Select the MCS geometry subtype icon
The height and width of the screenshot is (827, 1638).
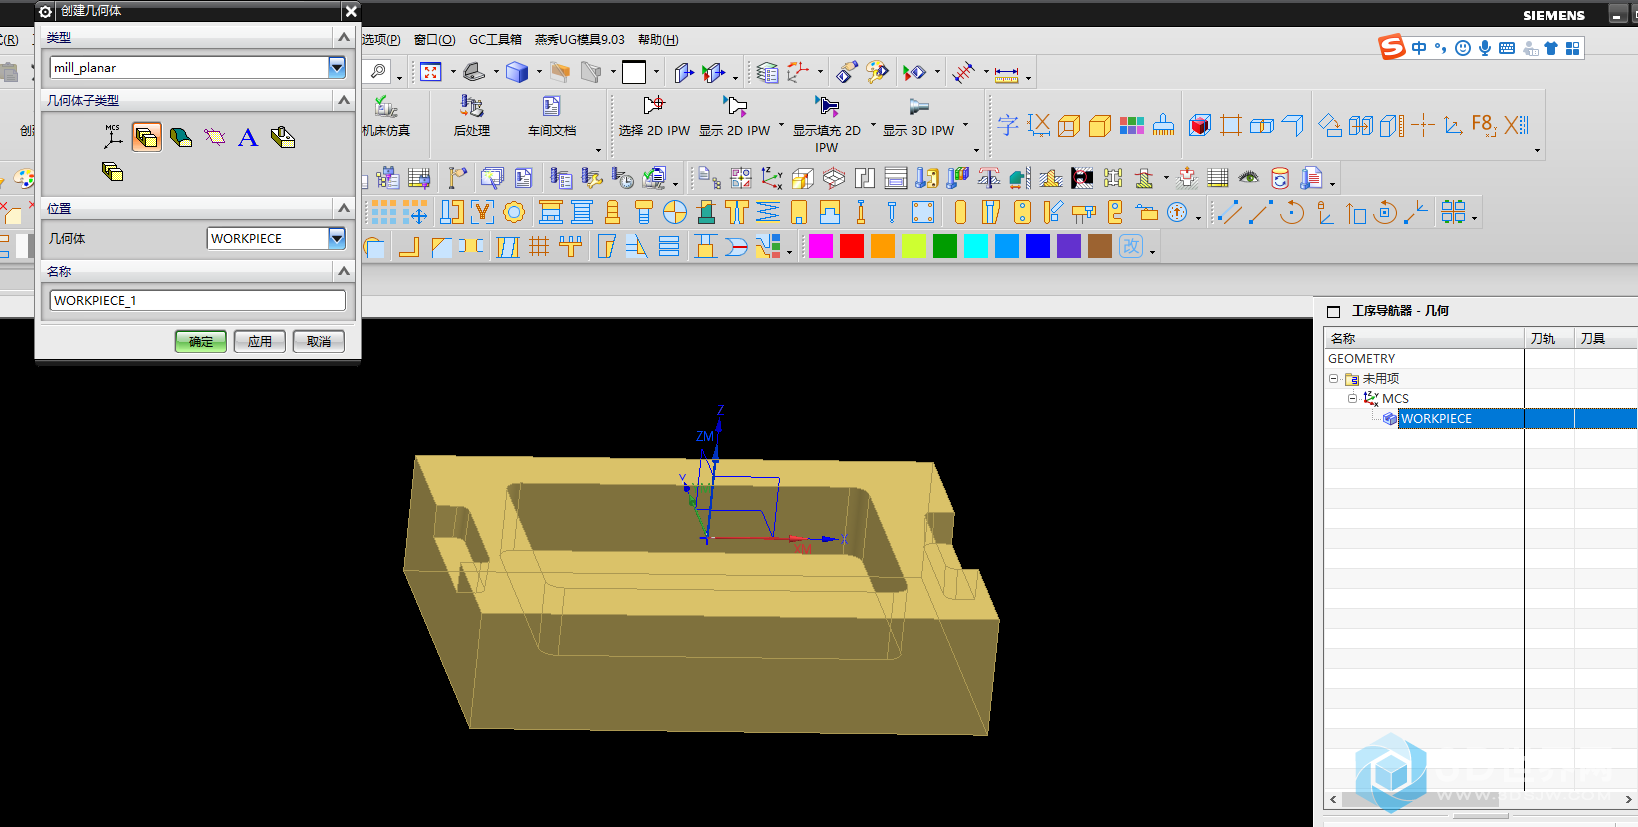(x=113, y=137)
